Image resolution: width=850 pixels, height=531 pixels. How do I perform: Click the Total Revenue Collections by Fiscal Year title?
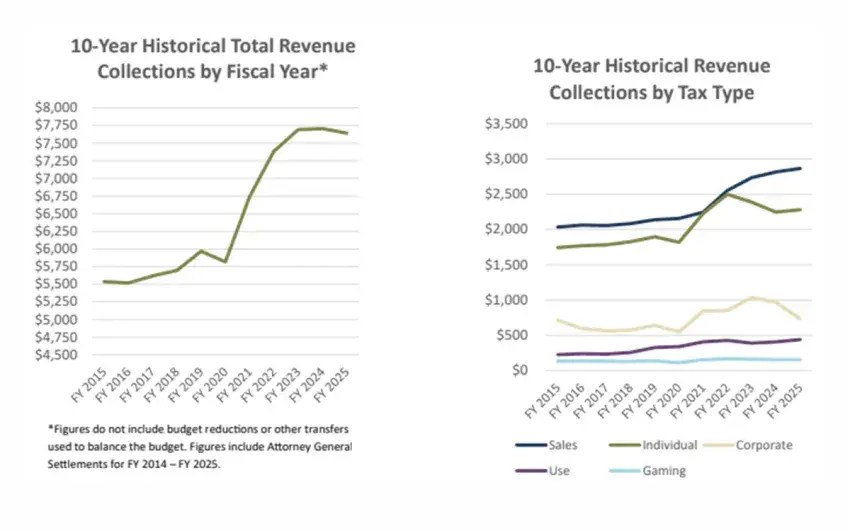click(212, 59)
